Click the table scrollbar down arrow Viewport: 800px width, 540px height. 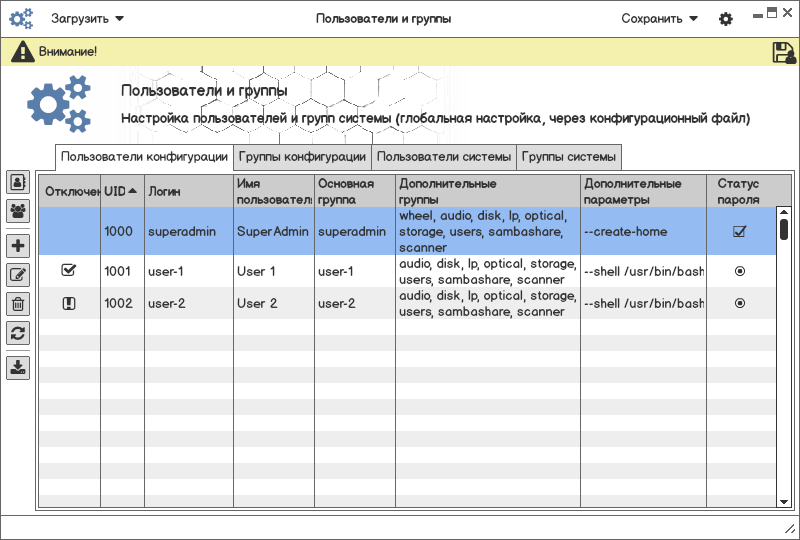click(784, 502)
